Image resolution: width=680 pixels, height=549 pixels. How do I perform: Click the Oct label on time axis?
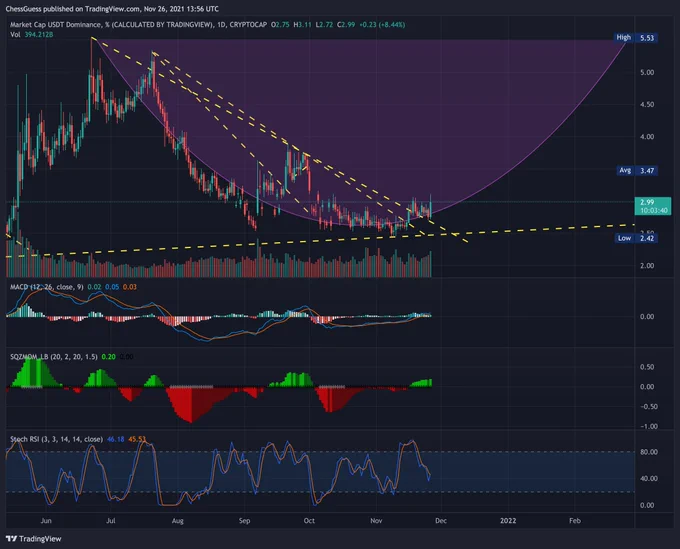[309, 520]
